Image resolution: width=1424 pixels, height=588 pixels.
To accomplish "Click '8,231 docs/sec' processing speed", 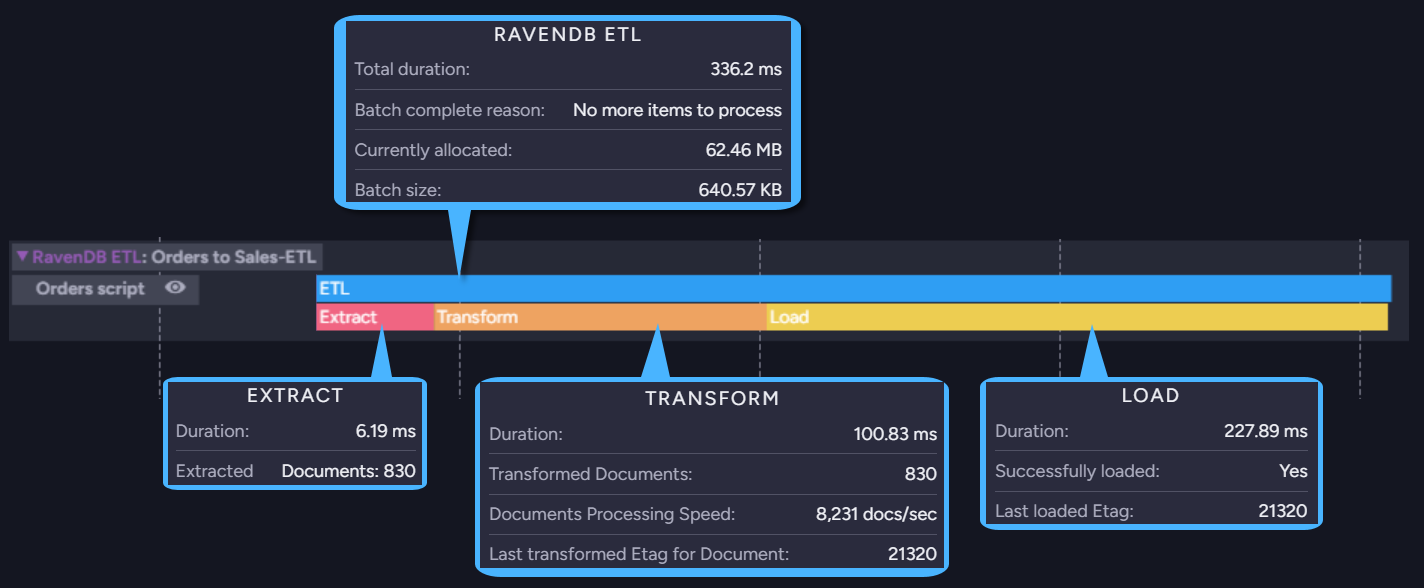I will [x=876, y=514].
